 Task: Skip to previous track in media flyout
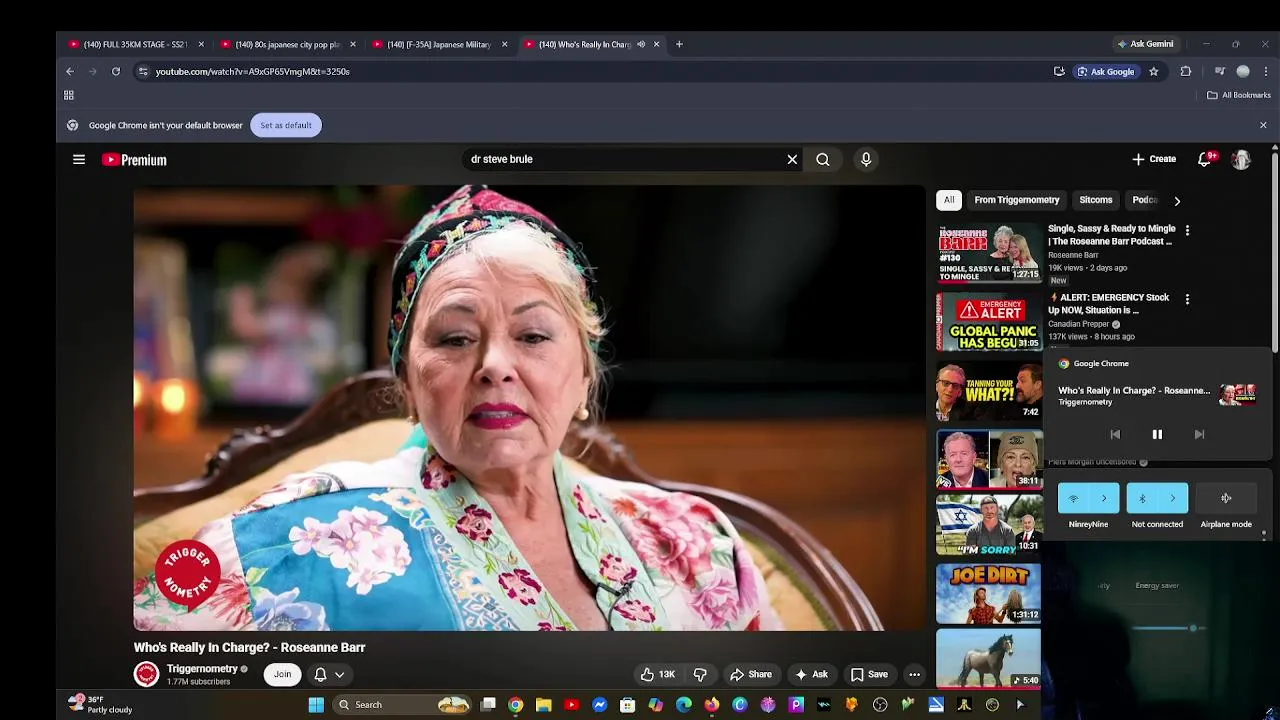click(1115, 434)
